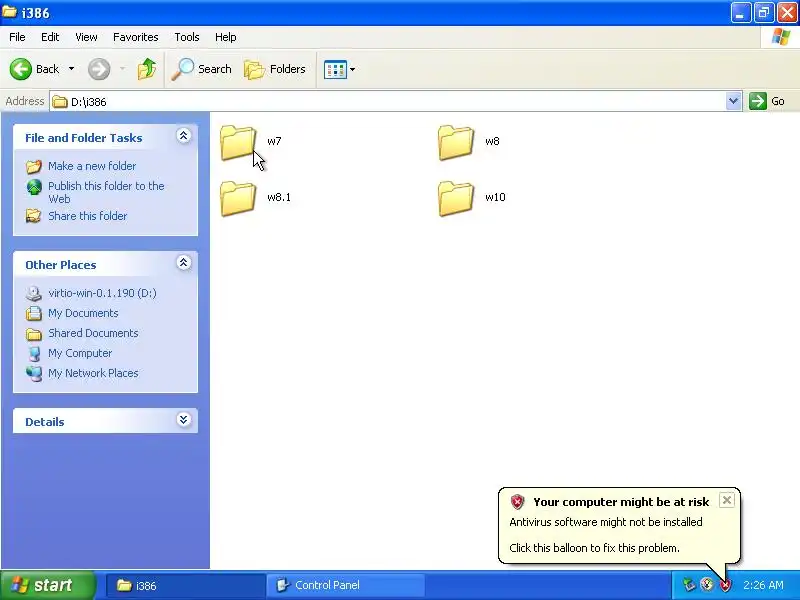800x600 pixels.
Task: Switch to i386 taskbar button
Action: pos(185,585)
